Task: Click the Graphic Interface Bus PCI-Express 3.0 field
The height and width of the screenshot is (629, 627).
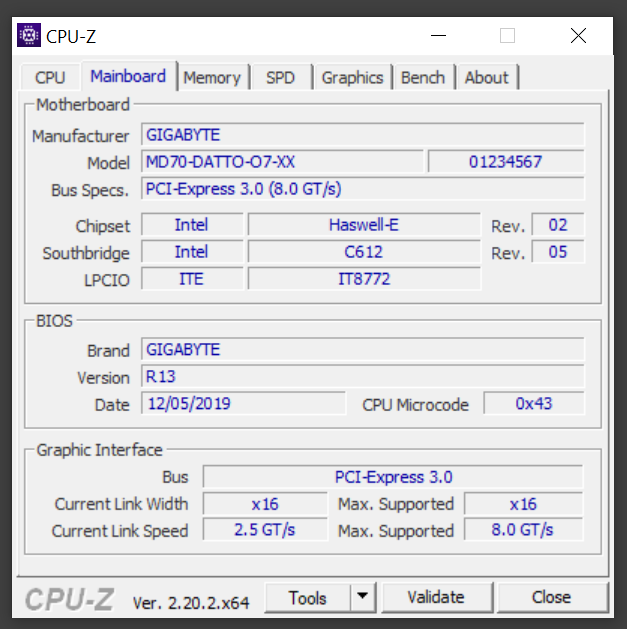Action: coord(393,477)
